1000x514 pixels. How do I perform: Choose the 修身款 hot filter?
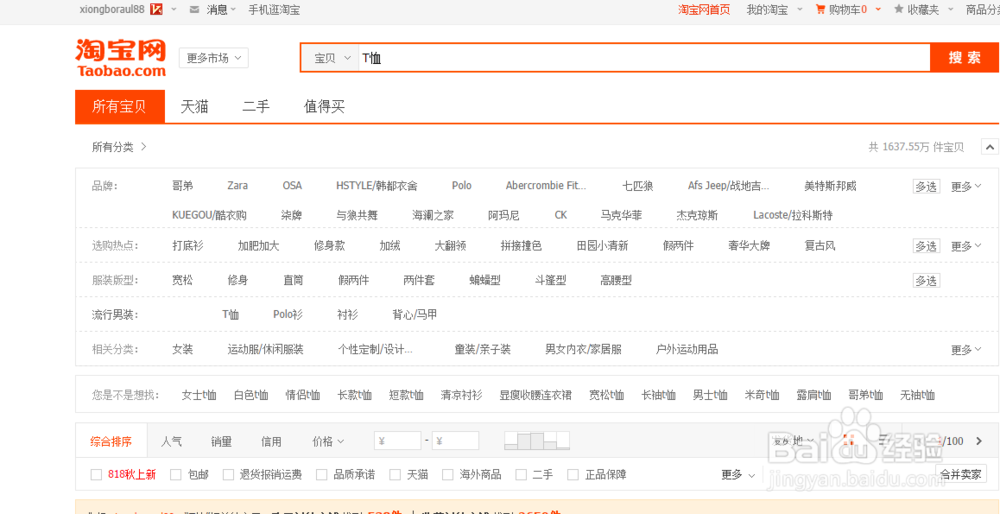point(329,246)
